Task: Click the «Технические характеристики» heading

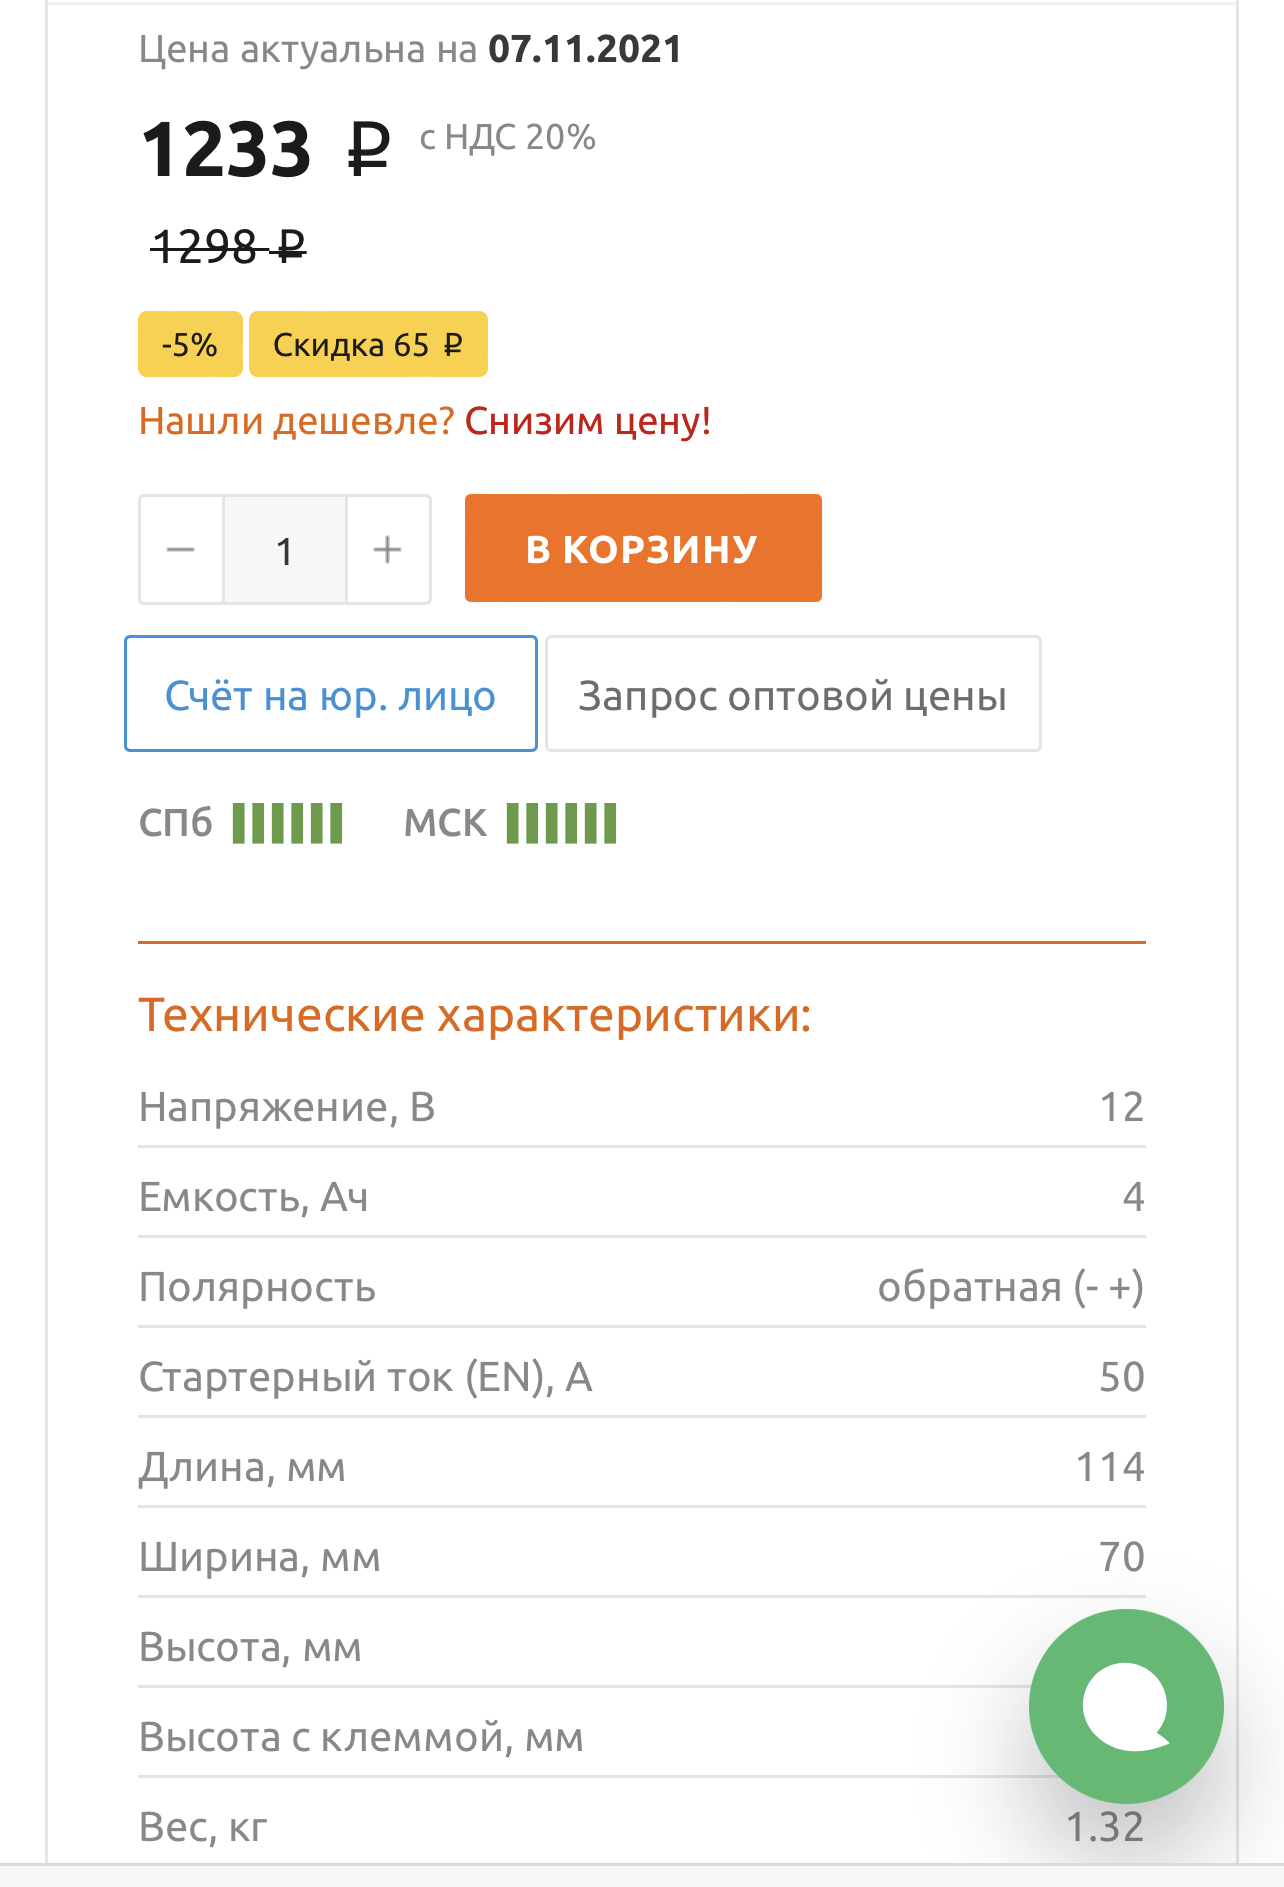Action: (x=475, y=1015)
